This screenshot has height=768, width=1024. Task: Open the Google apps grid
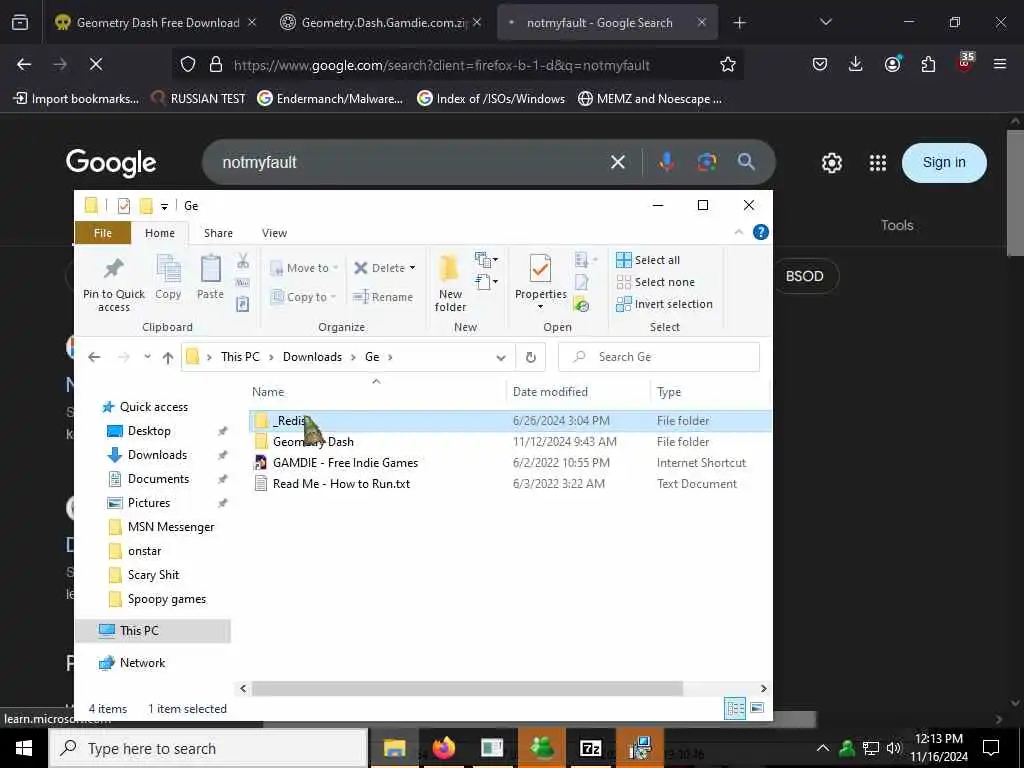(878, 163)
